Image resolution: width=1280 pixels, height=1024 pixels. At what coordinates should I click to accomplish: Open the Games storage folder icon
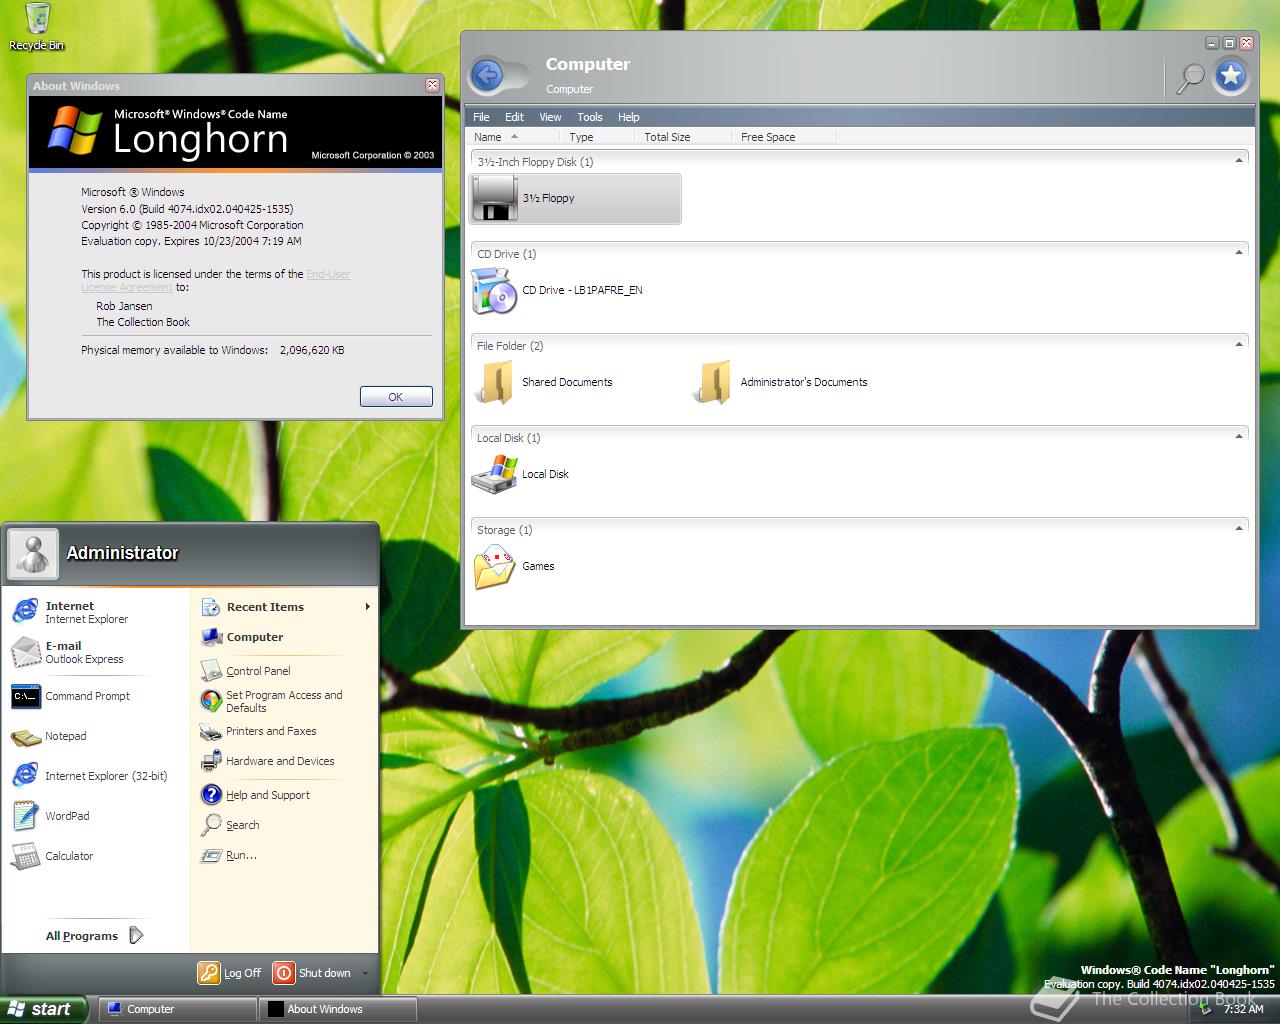[x=494, y=566]
